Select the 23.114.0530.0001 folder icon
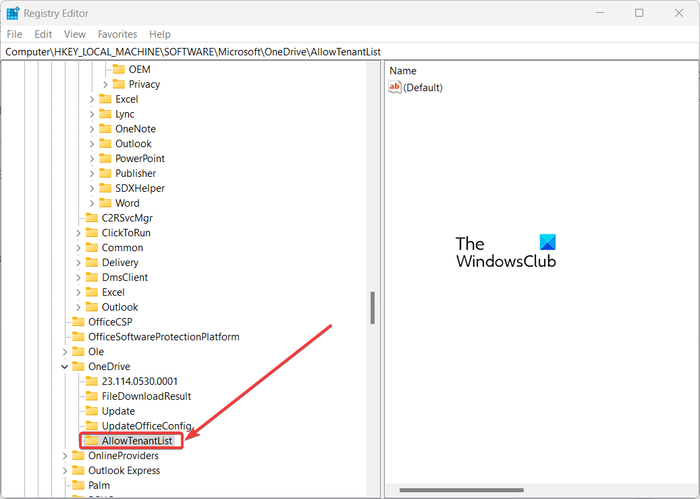The width and height of the screenshot is (700, 499). coord(92,381)
